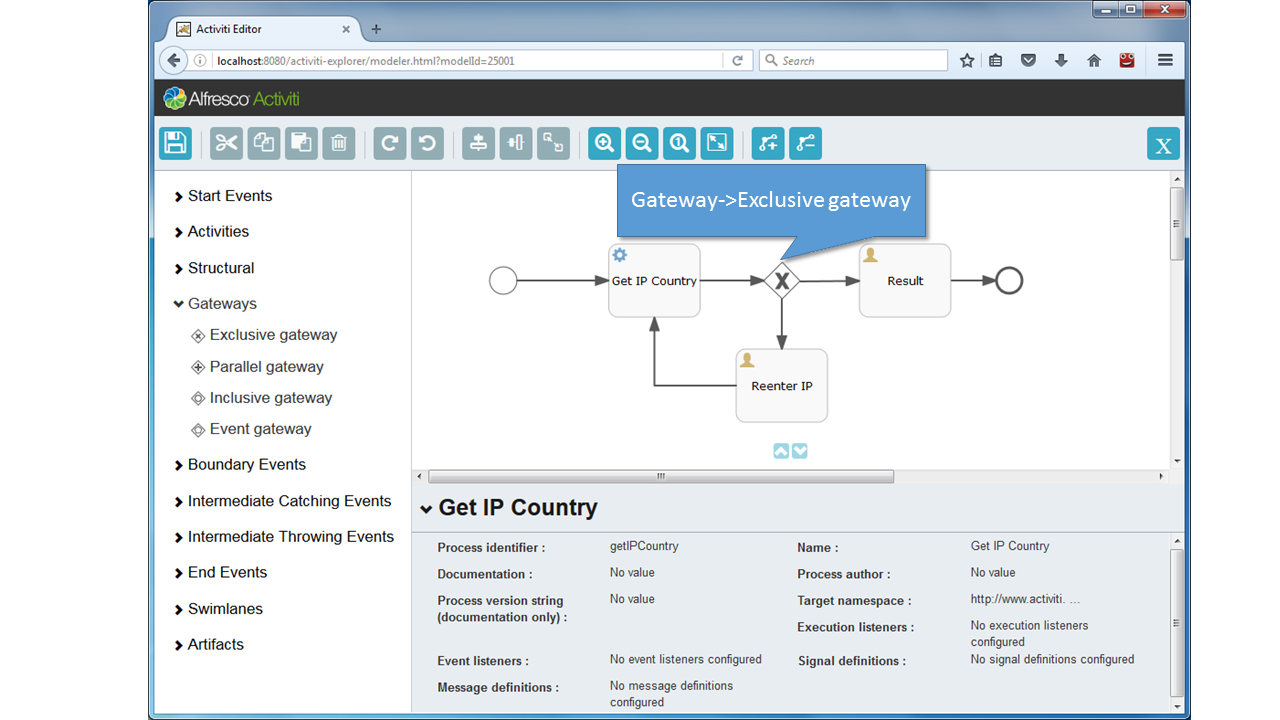This screenshot has width=1280, height=720.
Task: Collapse properties panel with the up arrow
Action: [x=781, y=451]
